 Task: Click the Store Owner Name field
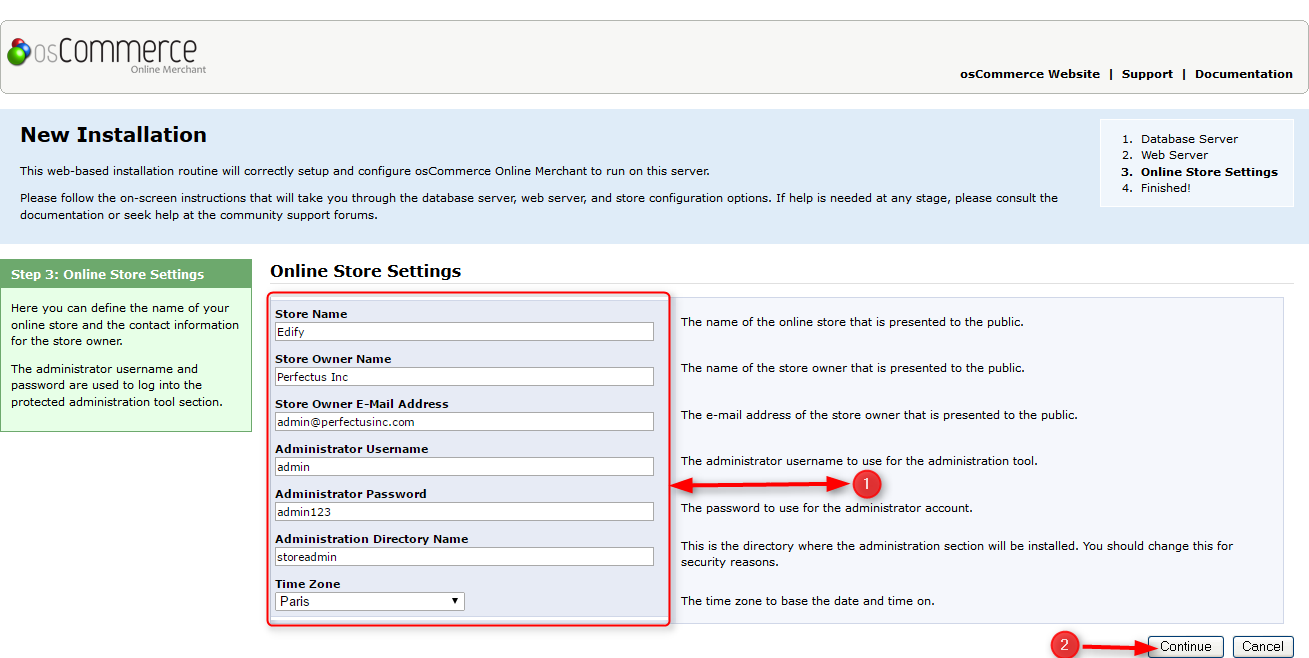point(464,376)
